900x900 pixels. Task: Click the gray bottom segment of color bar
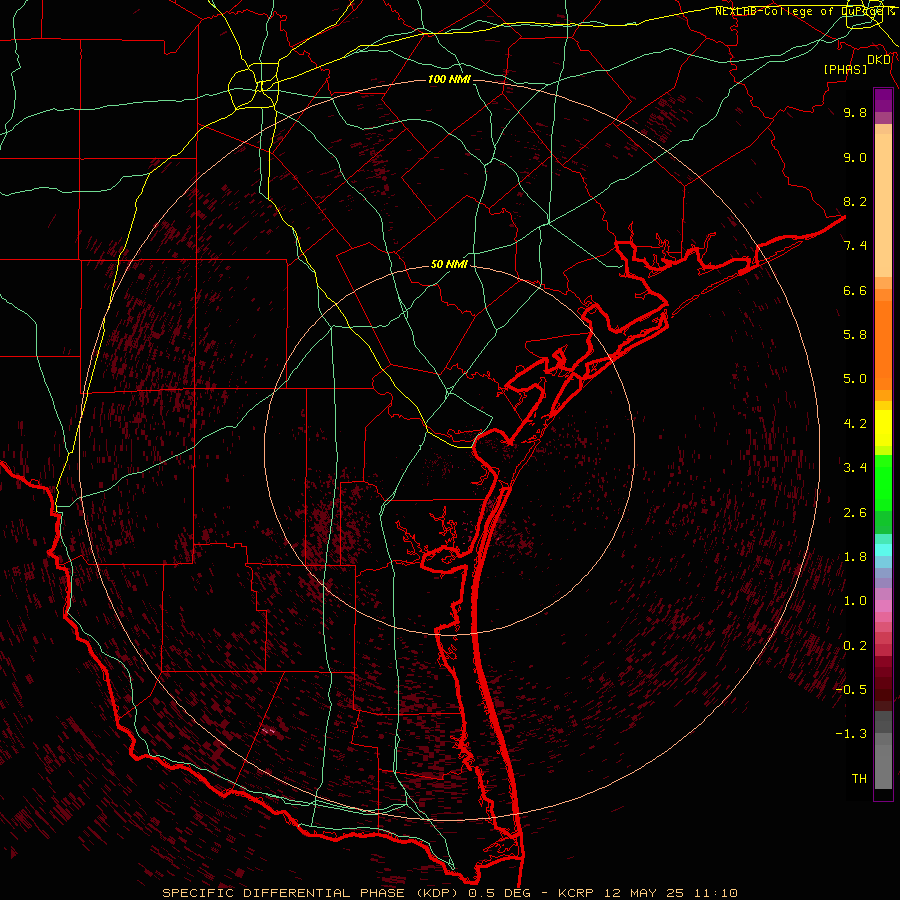click(x=883, y=763)
